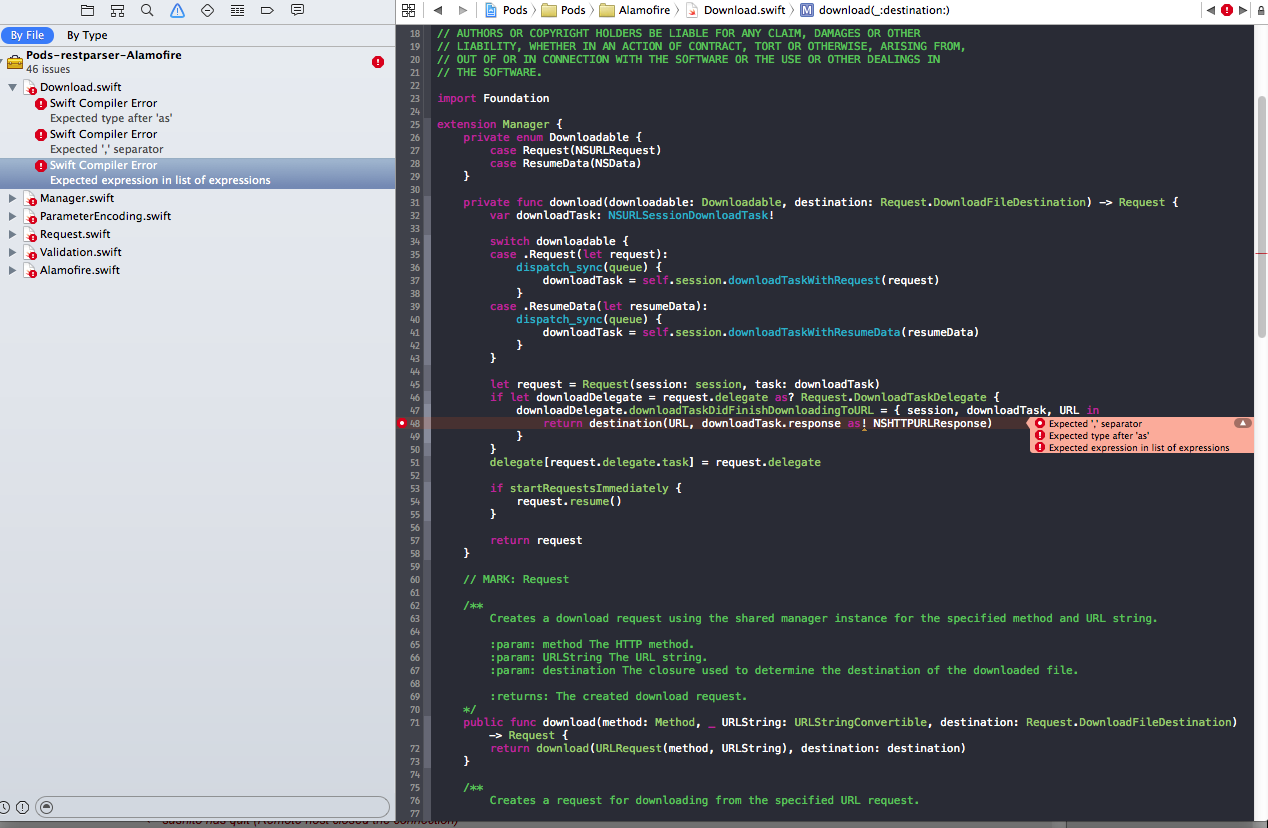The image size is (1268, 828).
Task: Open the Breakpoint navigator tag icon
Action: coord(267,10)
